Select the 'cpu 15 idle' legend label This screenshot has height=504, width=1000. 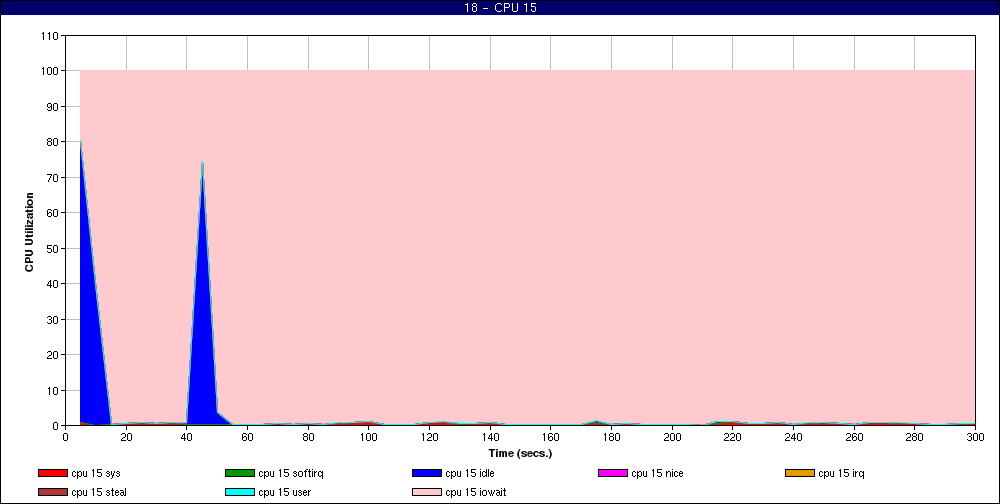pyautogui.click(x=470, y=473)
